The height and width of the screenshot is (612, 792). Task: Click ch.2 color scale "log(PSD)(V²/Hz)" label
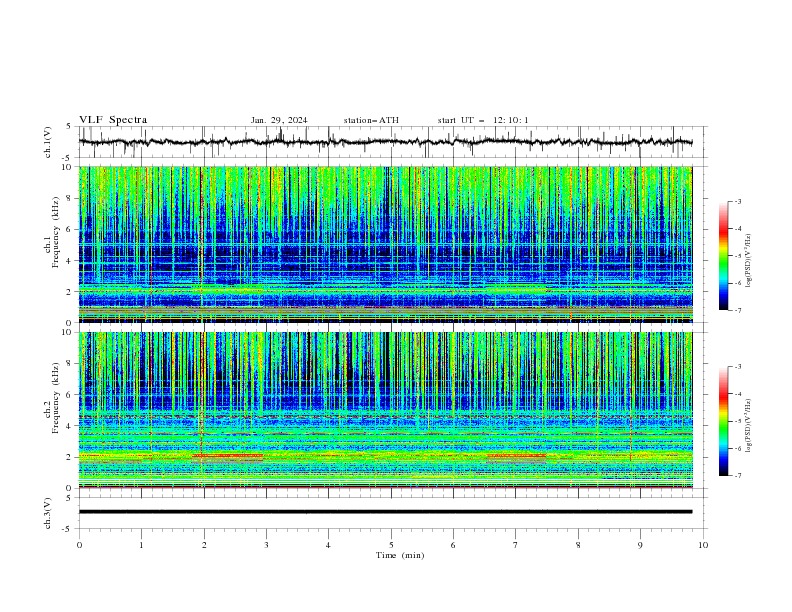(749, 426)
